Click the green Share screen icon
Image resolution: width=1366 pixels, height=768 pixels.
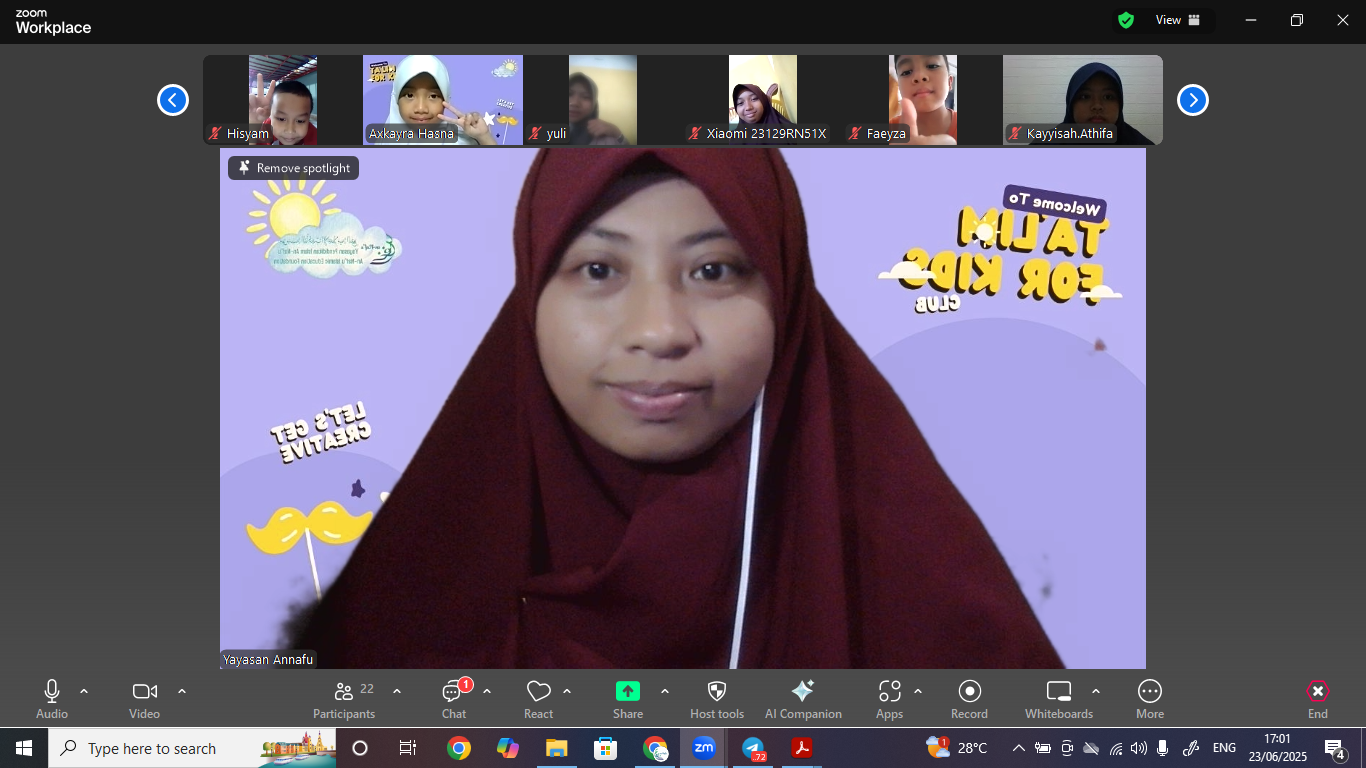628,691
